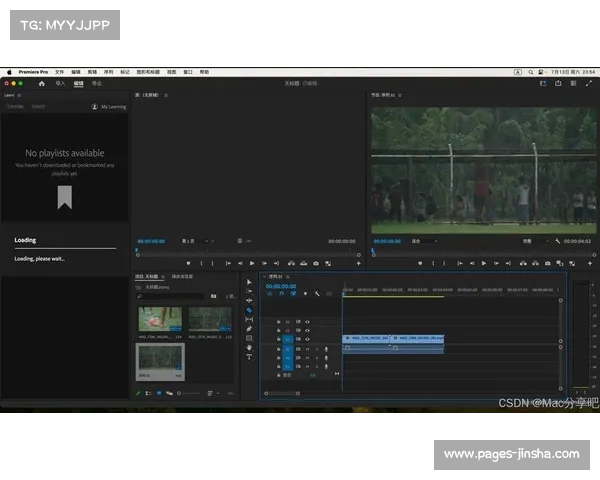Viewport: 600px width, 480px height.
Task: Add marker in the timeline panel
Action: click(305, 294)
